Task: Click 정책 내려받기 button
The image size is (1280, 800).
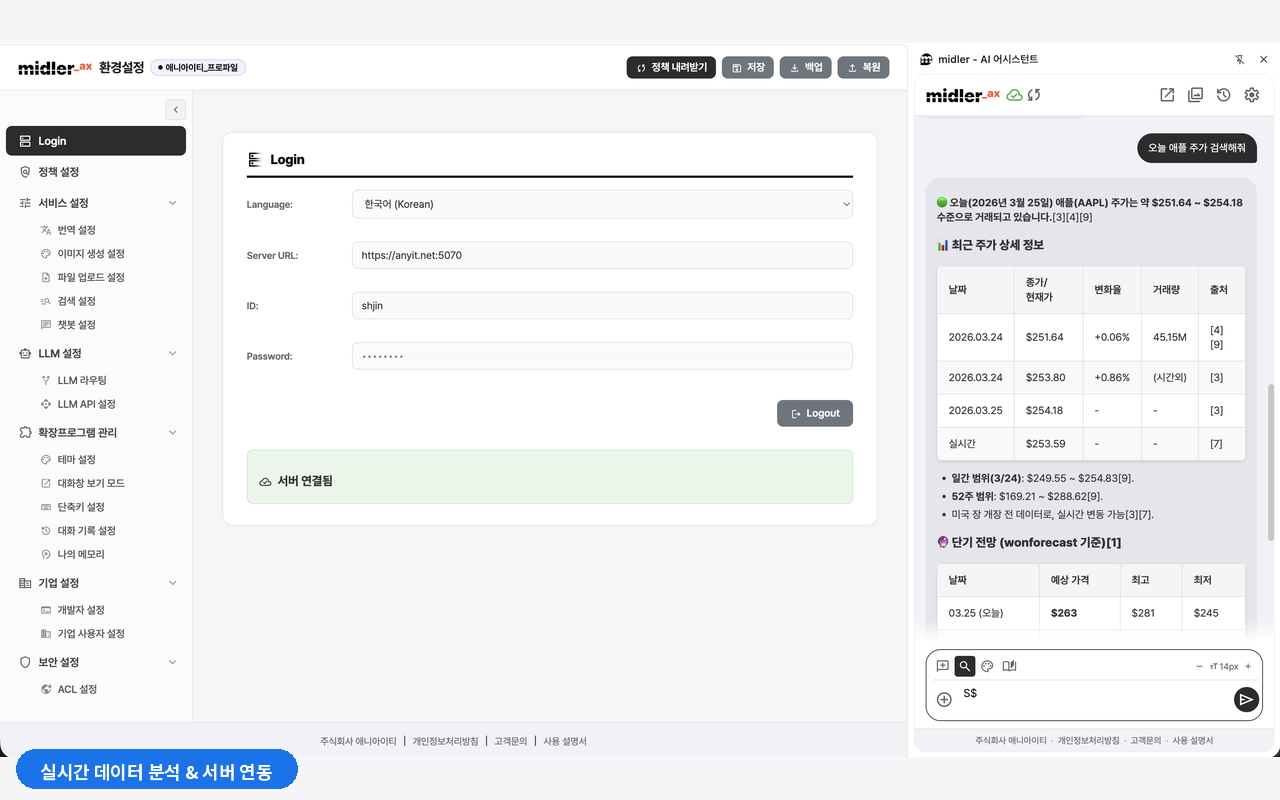Action: tap(671, 67)
